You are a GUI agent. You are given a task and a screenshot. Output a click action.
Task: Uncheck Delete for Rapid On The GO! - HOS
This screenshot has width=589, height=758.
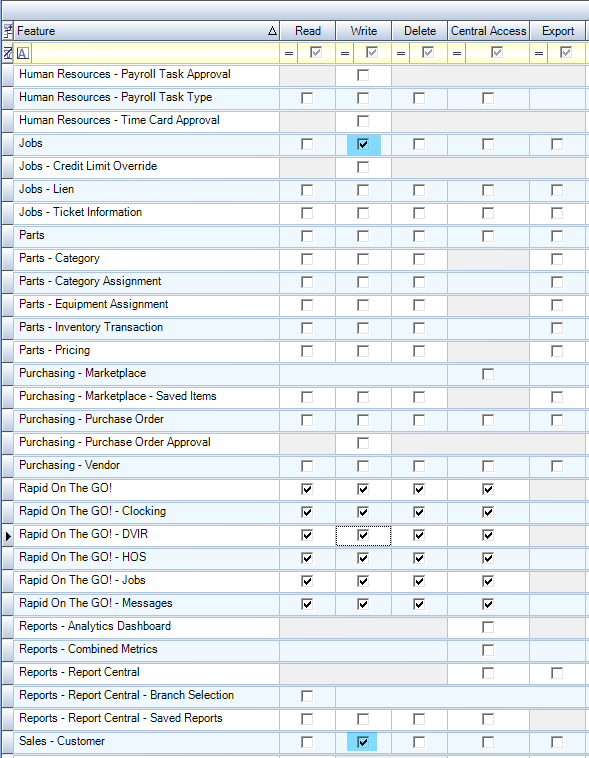[x=419, y=558]
